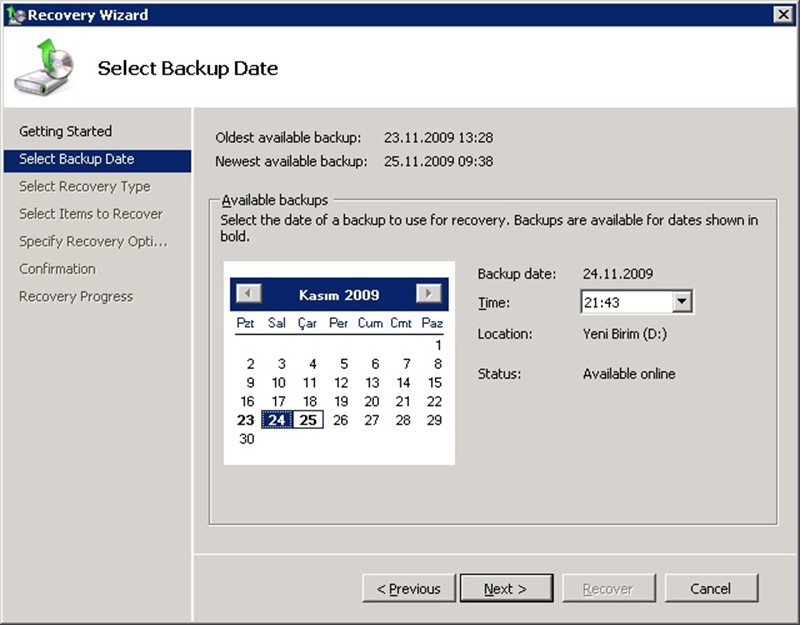Select Recovery Type step in sidebar
This screenshot has width=800, height=625.
(x=85, y=186)
